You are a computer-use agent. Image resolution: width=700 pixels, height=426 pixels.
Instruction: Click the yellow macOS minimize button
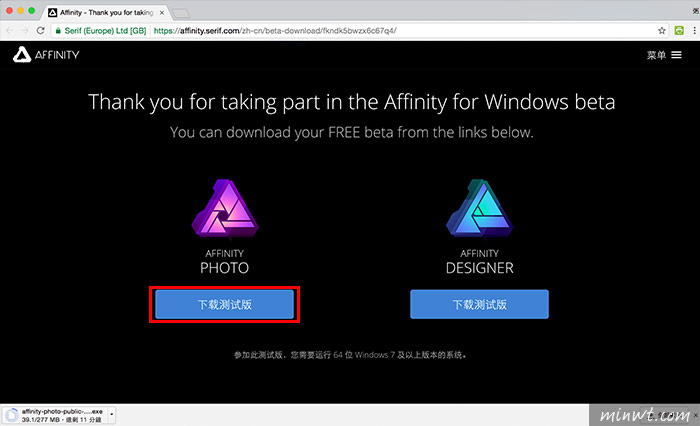point(21,10)
